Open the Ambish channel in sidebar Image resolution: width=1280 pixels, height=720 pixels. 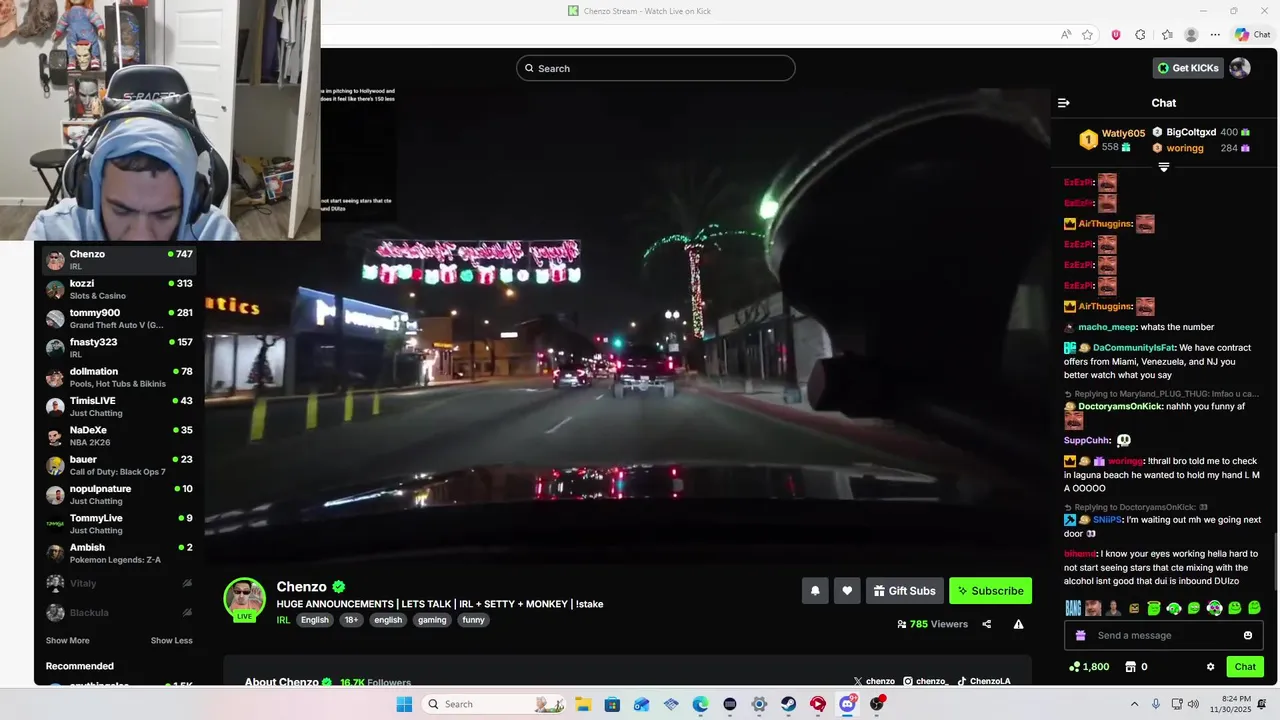[x=119, y=553]
